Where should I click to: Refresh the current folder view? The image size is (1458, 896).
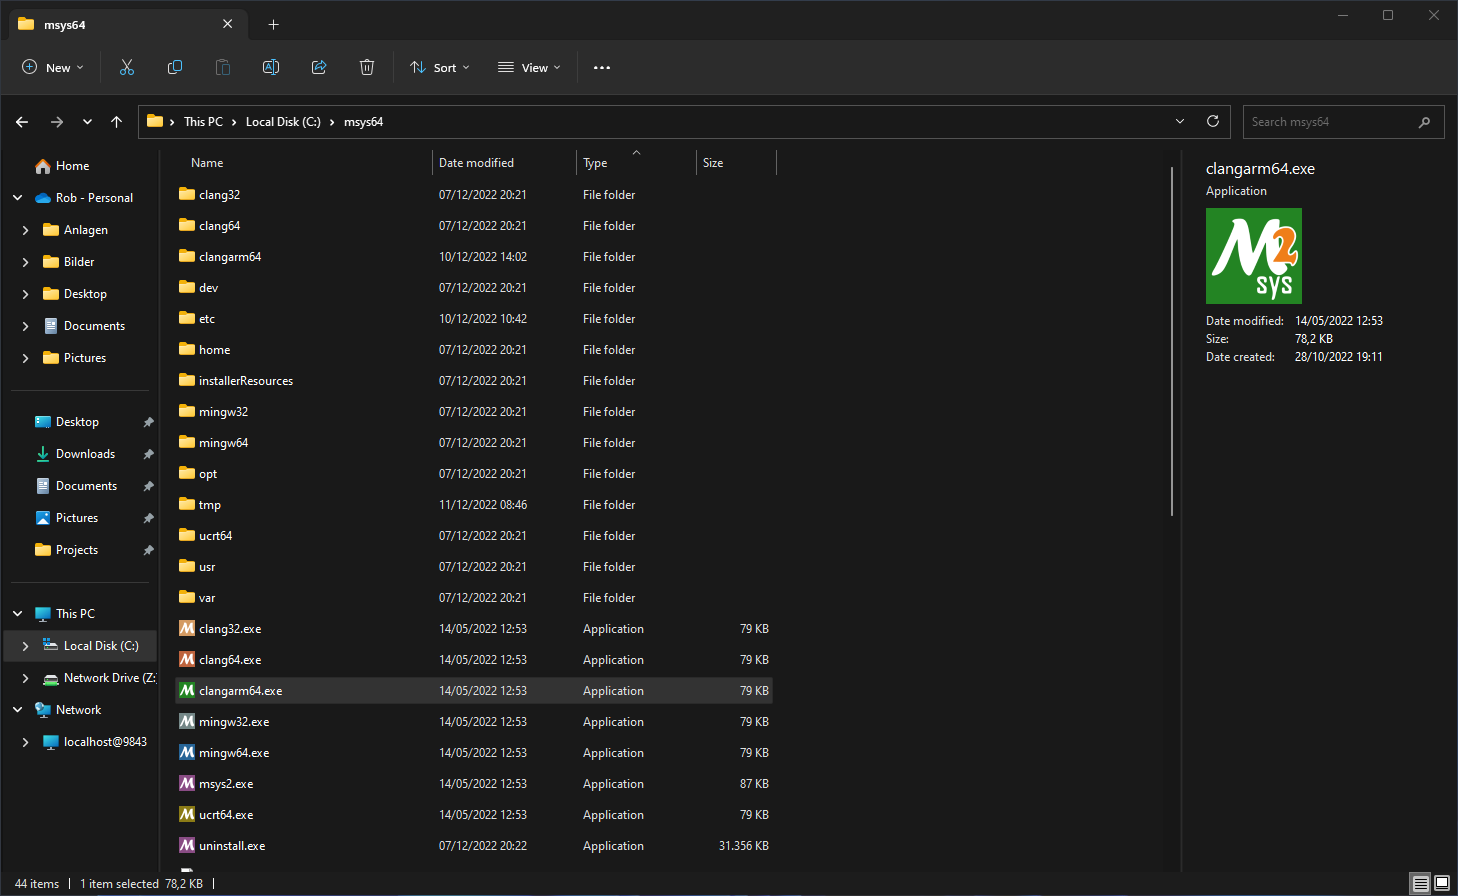coord(1213,121)
